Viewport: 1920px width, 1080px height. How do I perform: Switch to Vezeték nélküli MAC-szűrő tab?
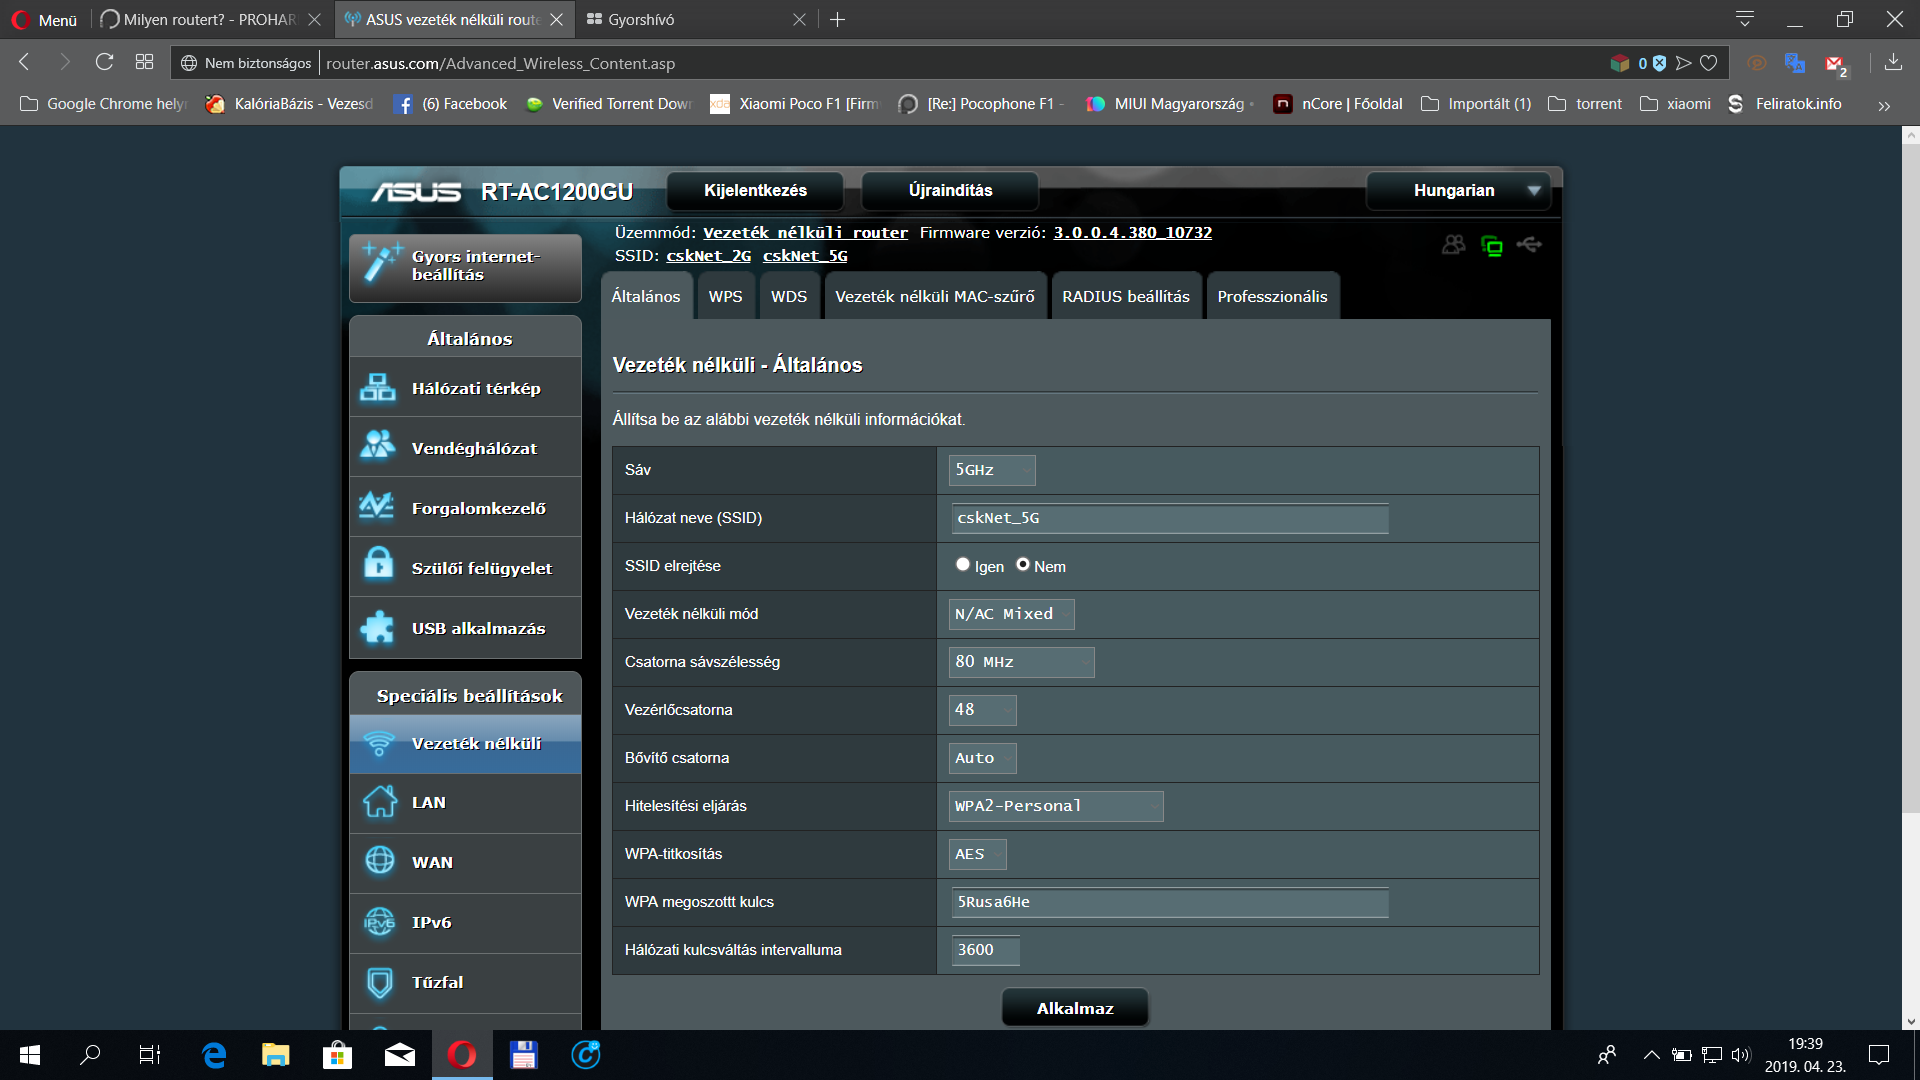pyautogui.click(x=935, y=296)
